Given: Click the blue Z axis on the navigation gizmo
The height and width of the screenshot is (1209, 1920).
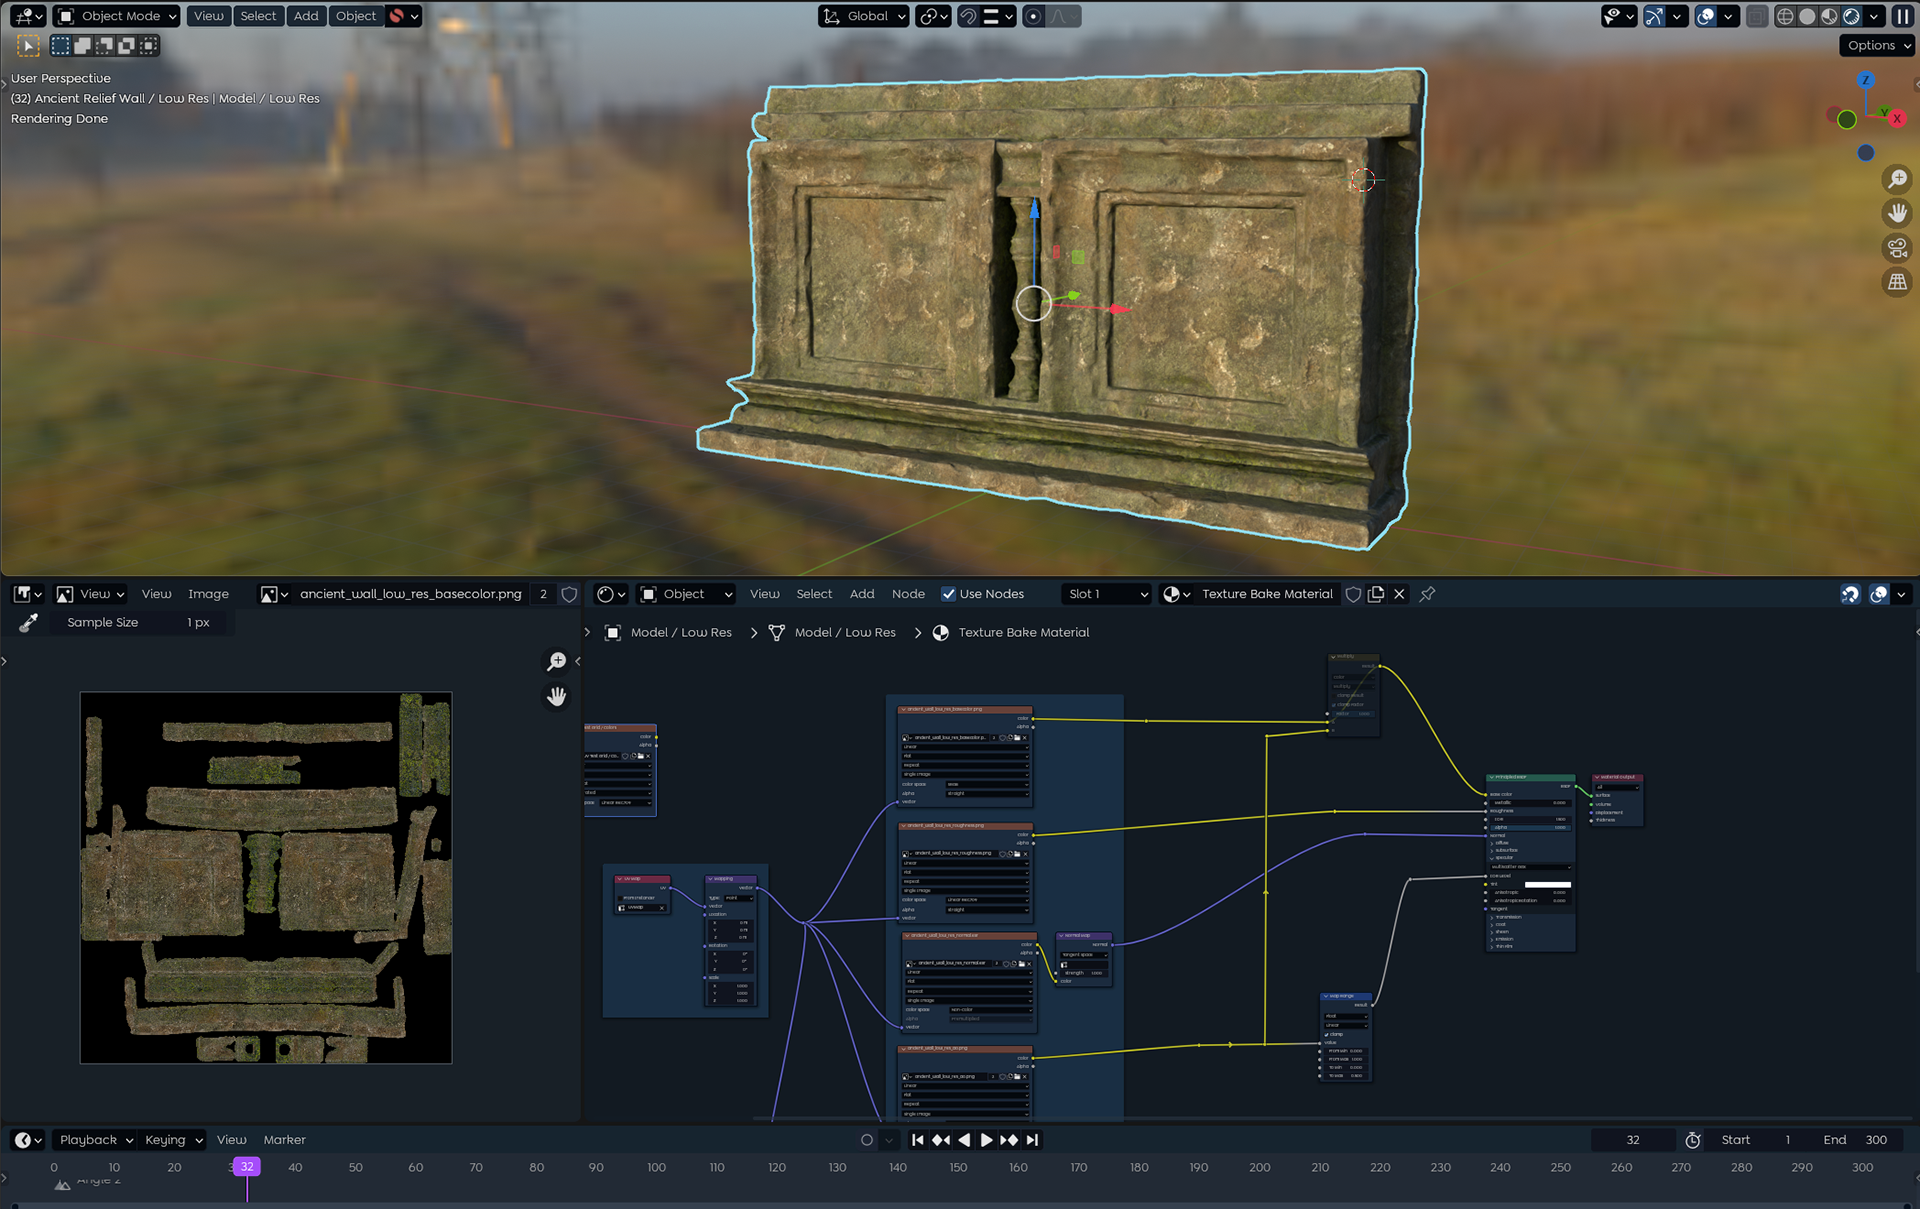Looking at the screenshot, I should point(1866,79).
